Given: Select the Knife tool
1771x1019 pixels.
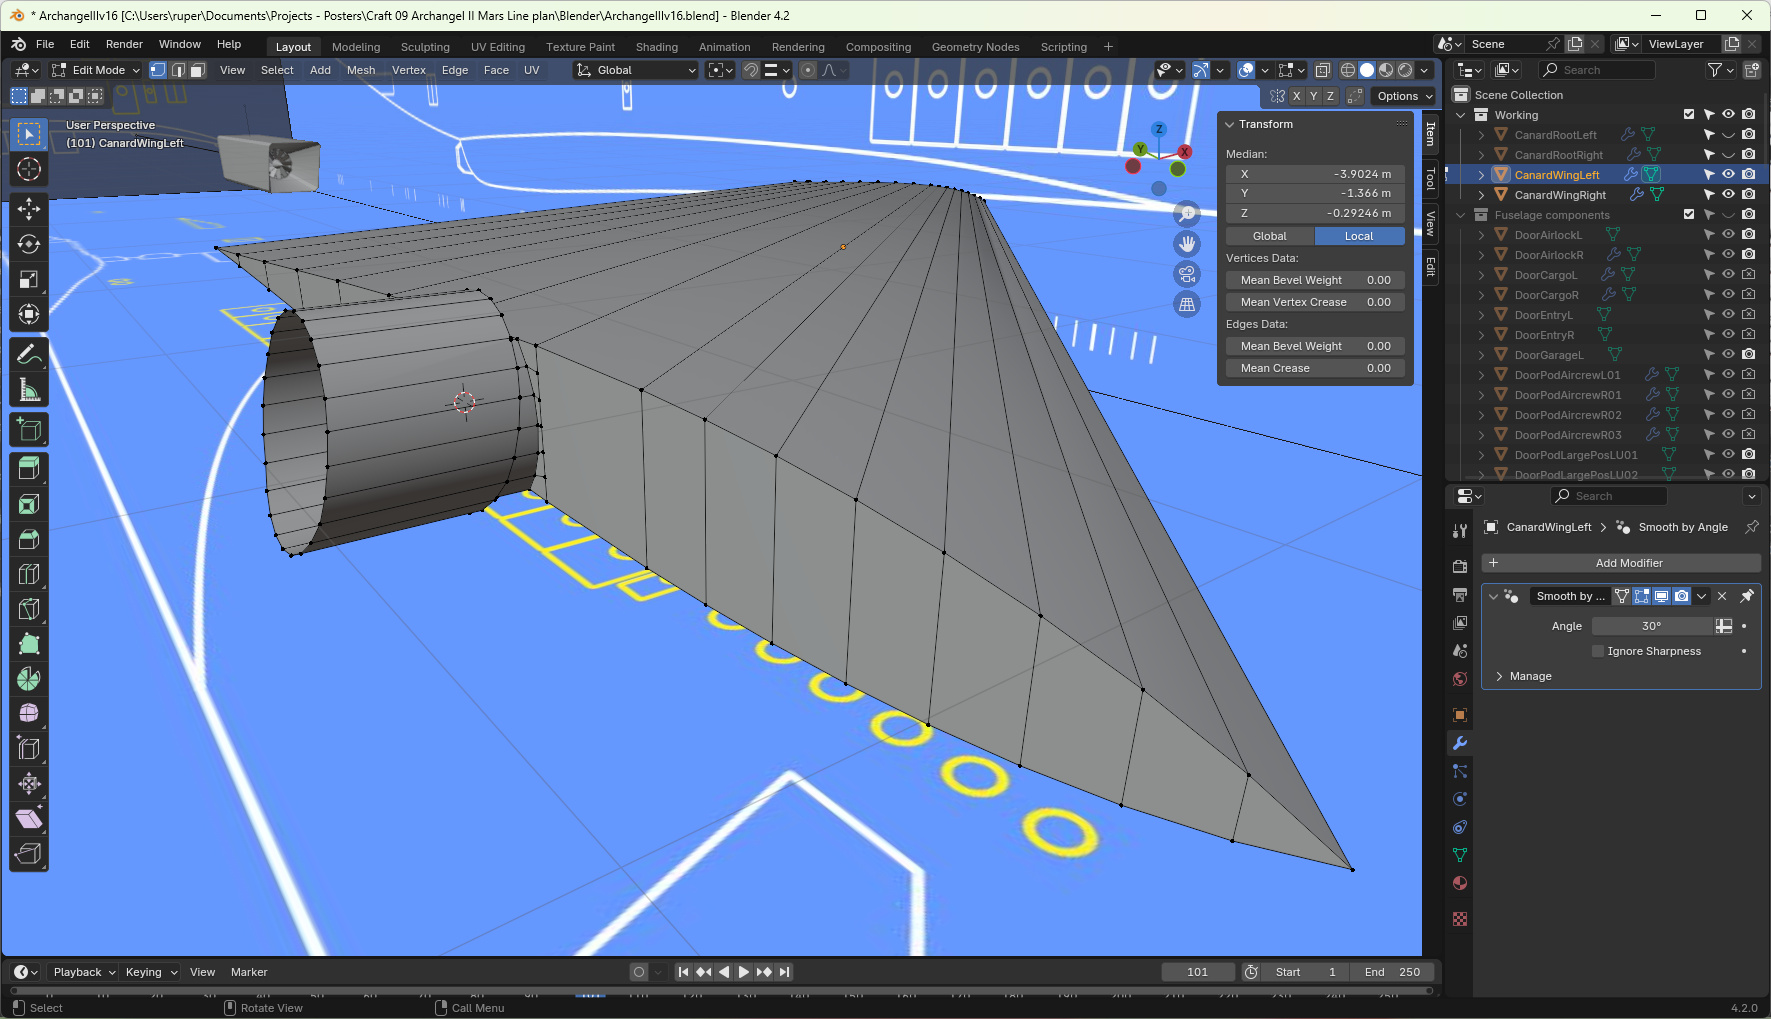Looking at the screenshot, I should tap(29, 609).
